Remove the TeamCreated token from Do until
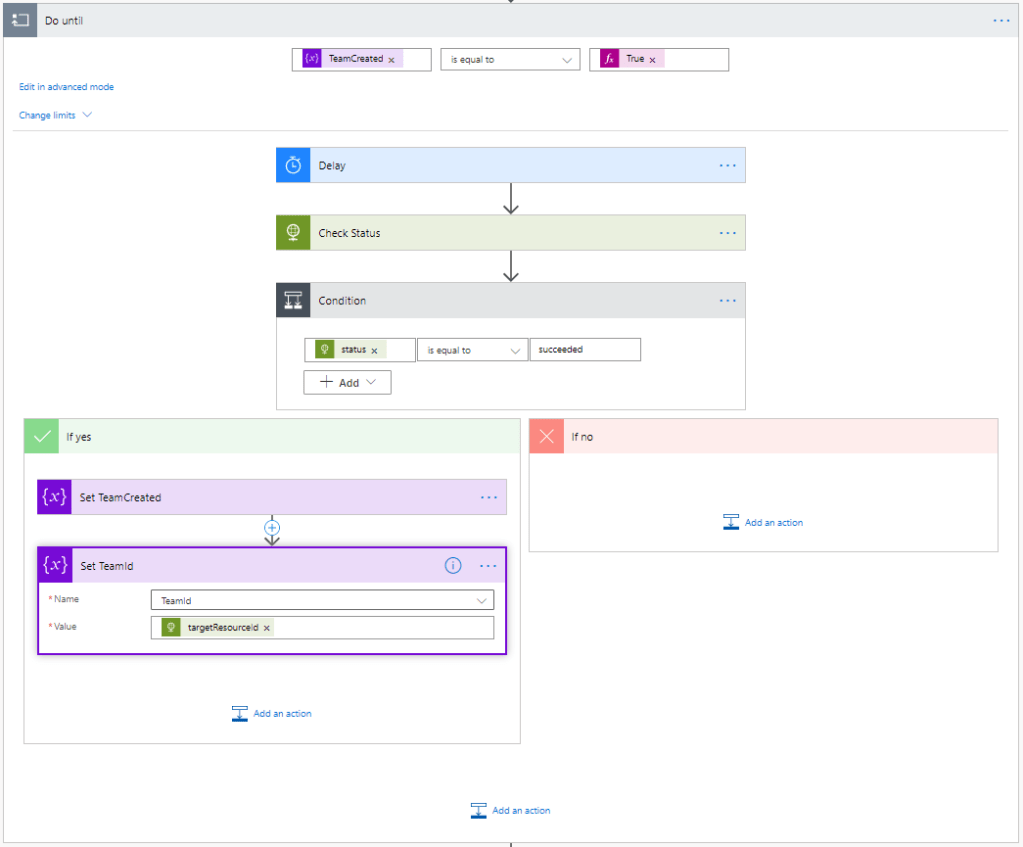Image resolution: width=1023 pixels, height=847 pixels. (x=391, y=60)
